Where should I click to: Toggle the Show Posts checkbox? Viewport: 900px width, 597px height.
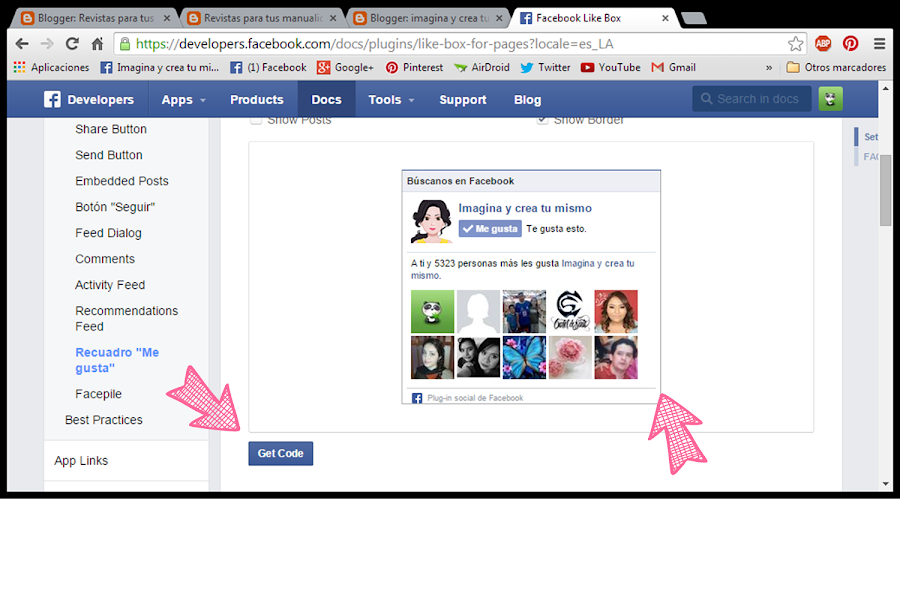[x=256, y=119]
